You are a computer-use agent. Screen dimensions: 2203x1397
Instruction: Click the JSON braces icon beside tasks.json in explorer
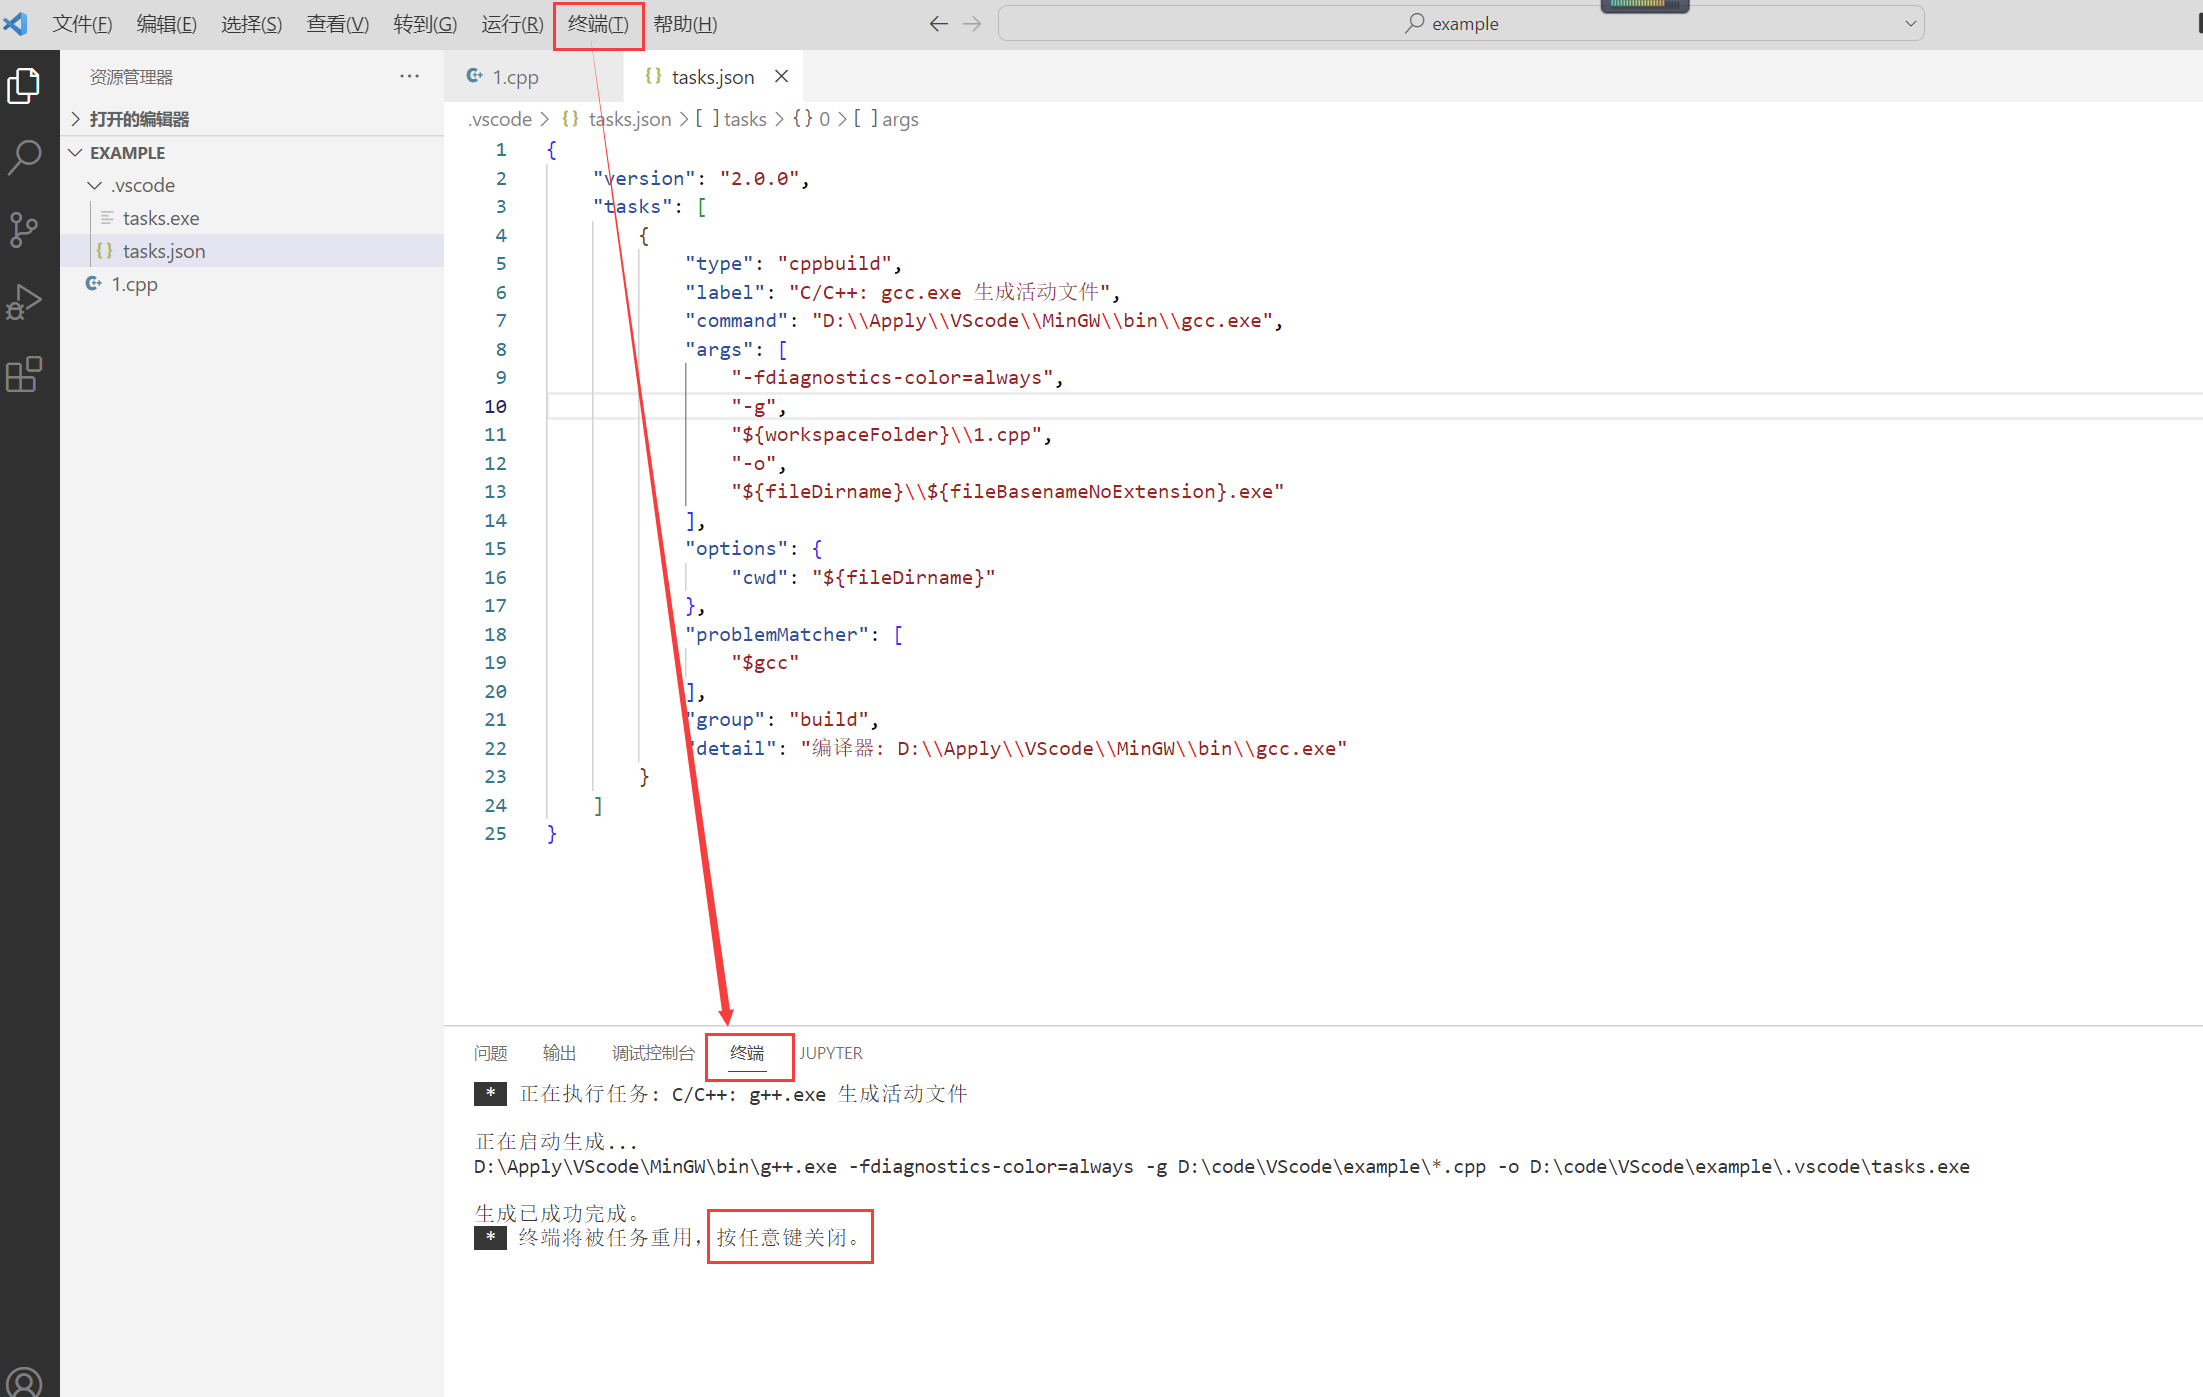coord(104,251)
